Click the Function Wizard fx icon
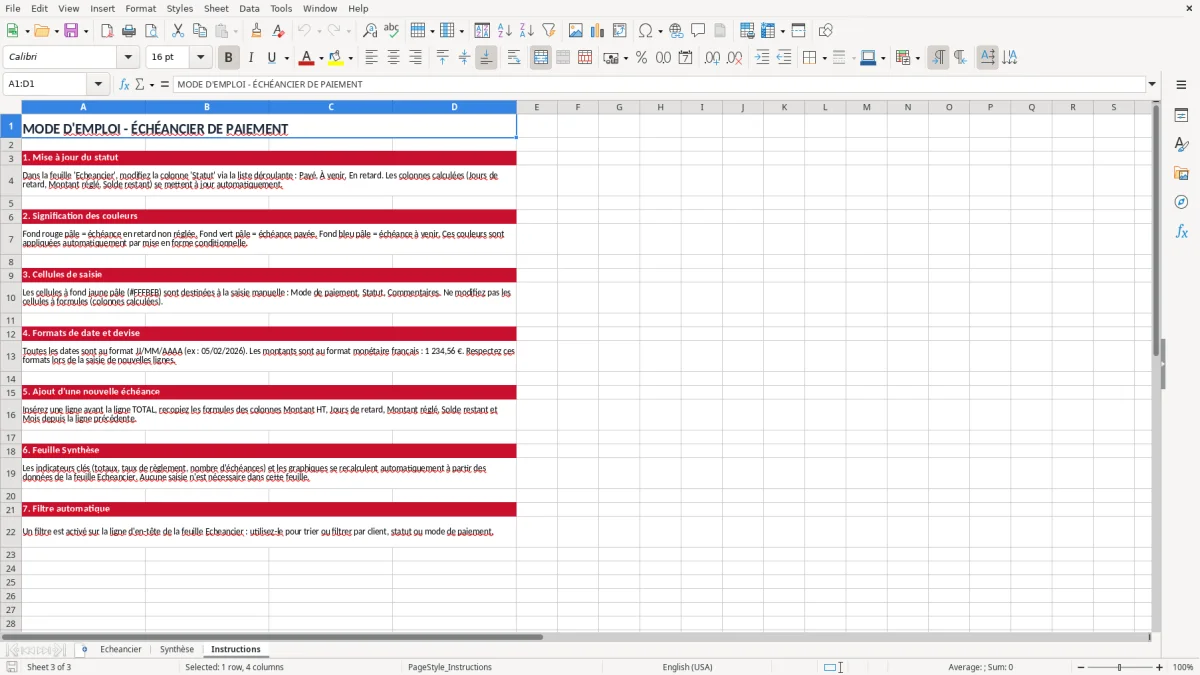This screenshot has height=675, width=1200. (124, 84)
